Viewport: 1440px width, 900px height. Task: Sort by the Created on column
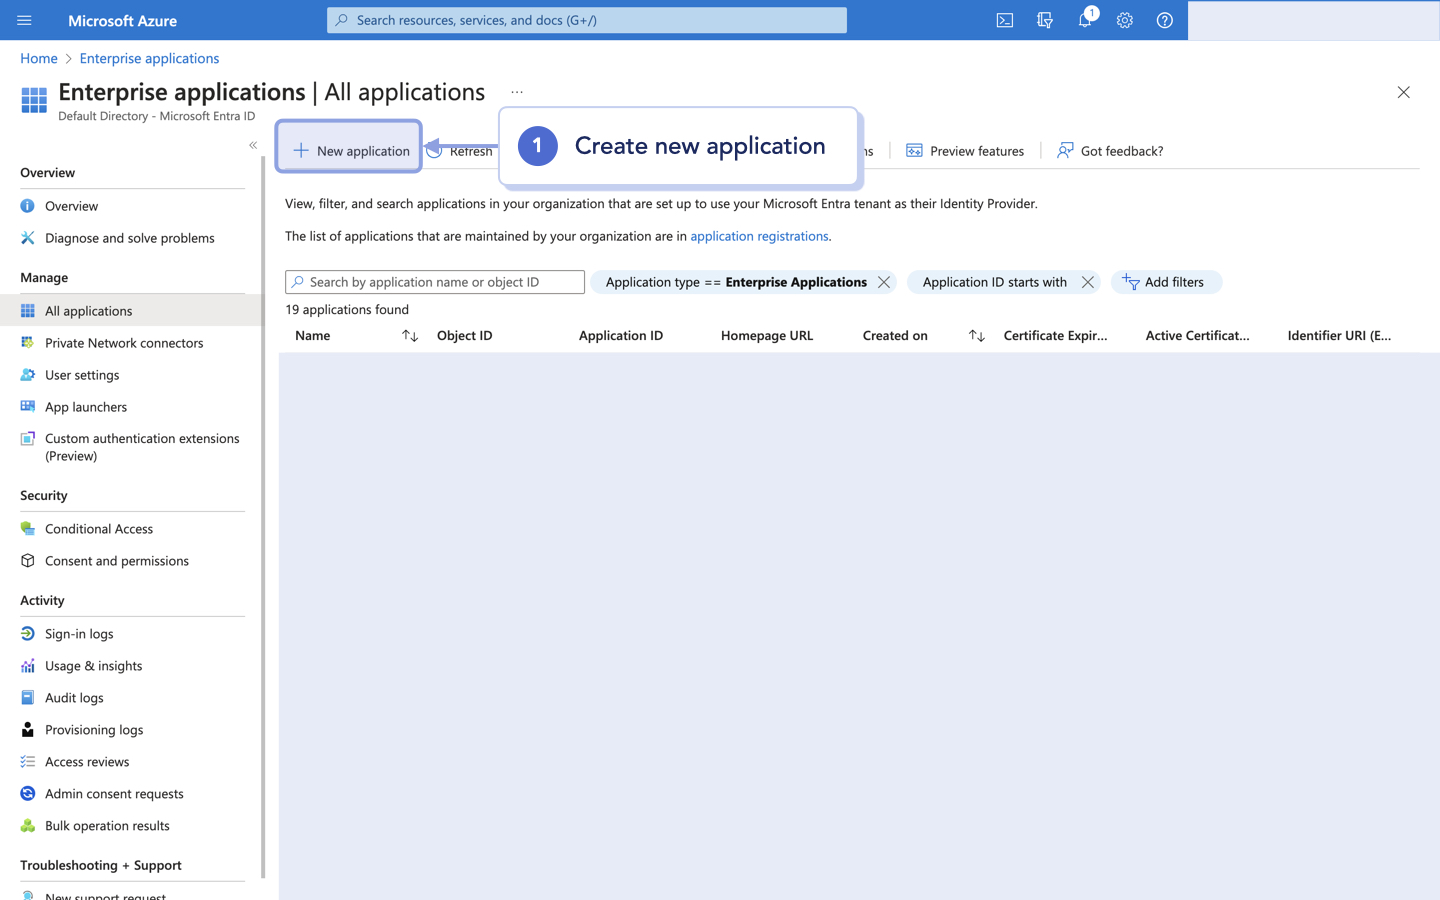point(975,335)
